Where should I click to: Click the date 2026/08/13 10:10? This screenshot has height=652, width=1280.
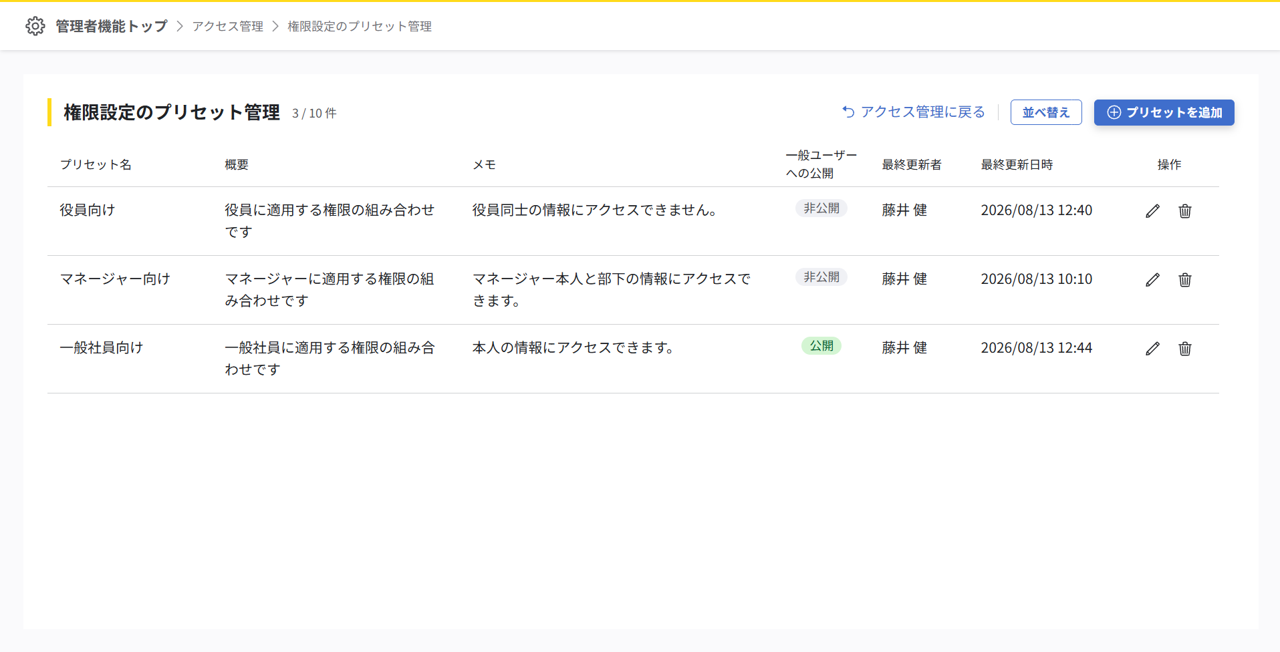[1036, 279]
